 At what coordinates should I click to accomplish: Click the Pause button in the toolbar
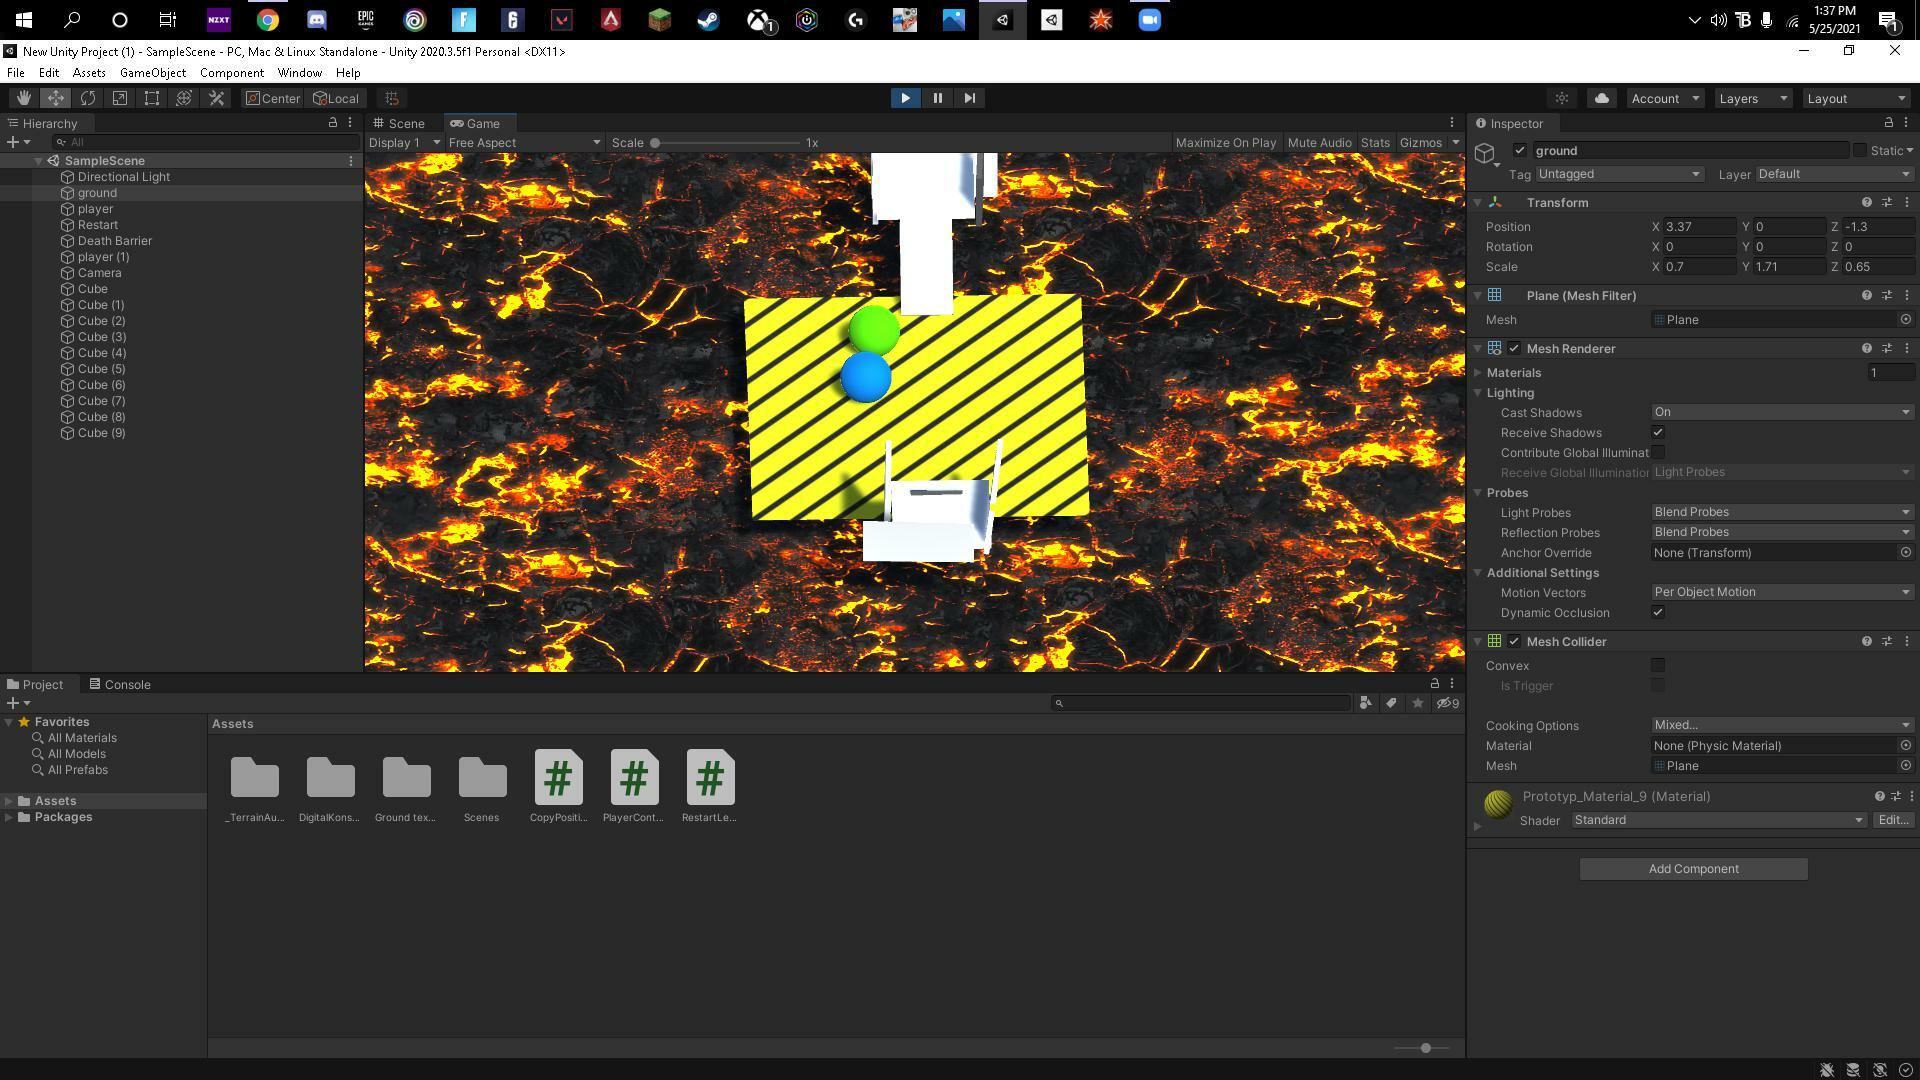(938, 98)
